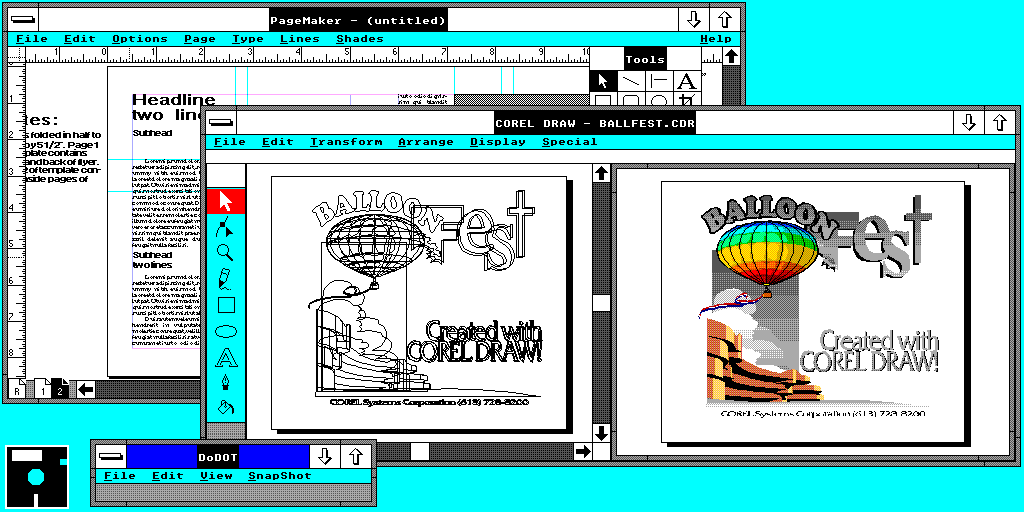Click the highlighted page 2 icon in PageMaker
1024x512 pixels.
point(59,389)
